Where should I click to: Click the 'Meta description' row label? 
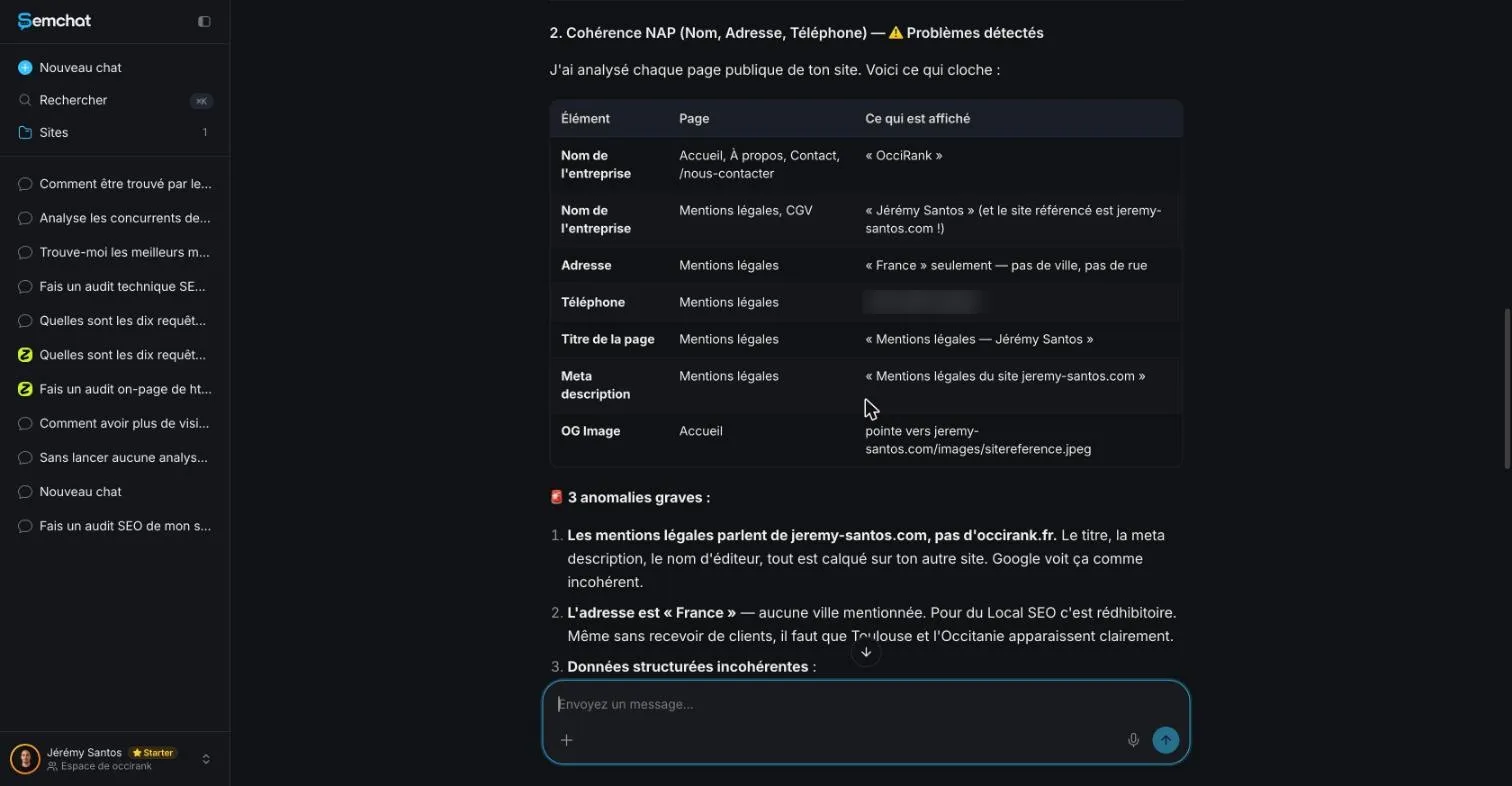[595, 385]
